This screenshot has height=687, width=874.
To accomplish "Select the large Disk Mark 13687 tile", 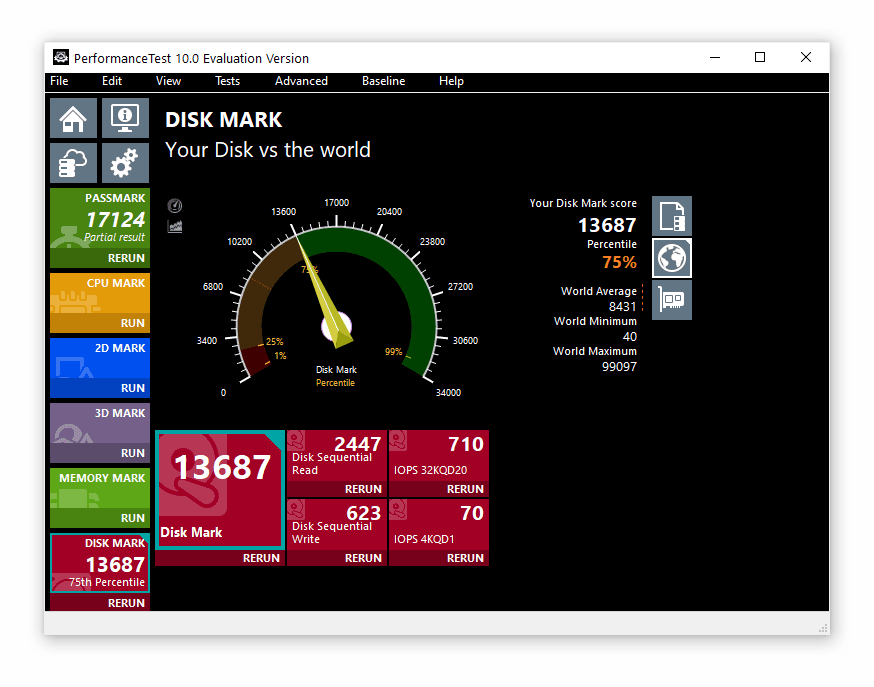I will click(x=220, y=490).
